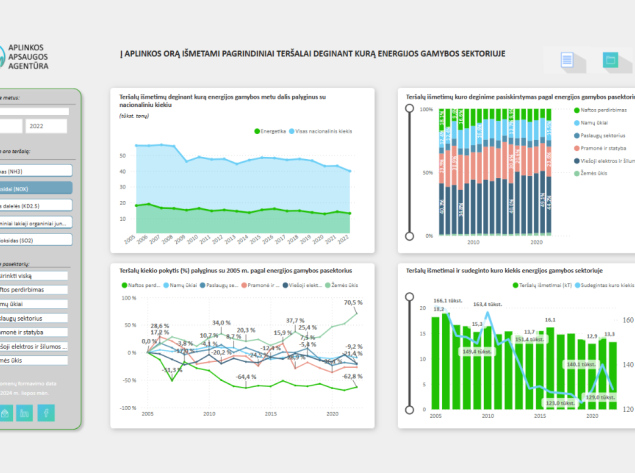Viewport: 635px width, 473px height.
Task: Select Namų ūkiai in stacked chart legend
Action: [x=591, y=123]
